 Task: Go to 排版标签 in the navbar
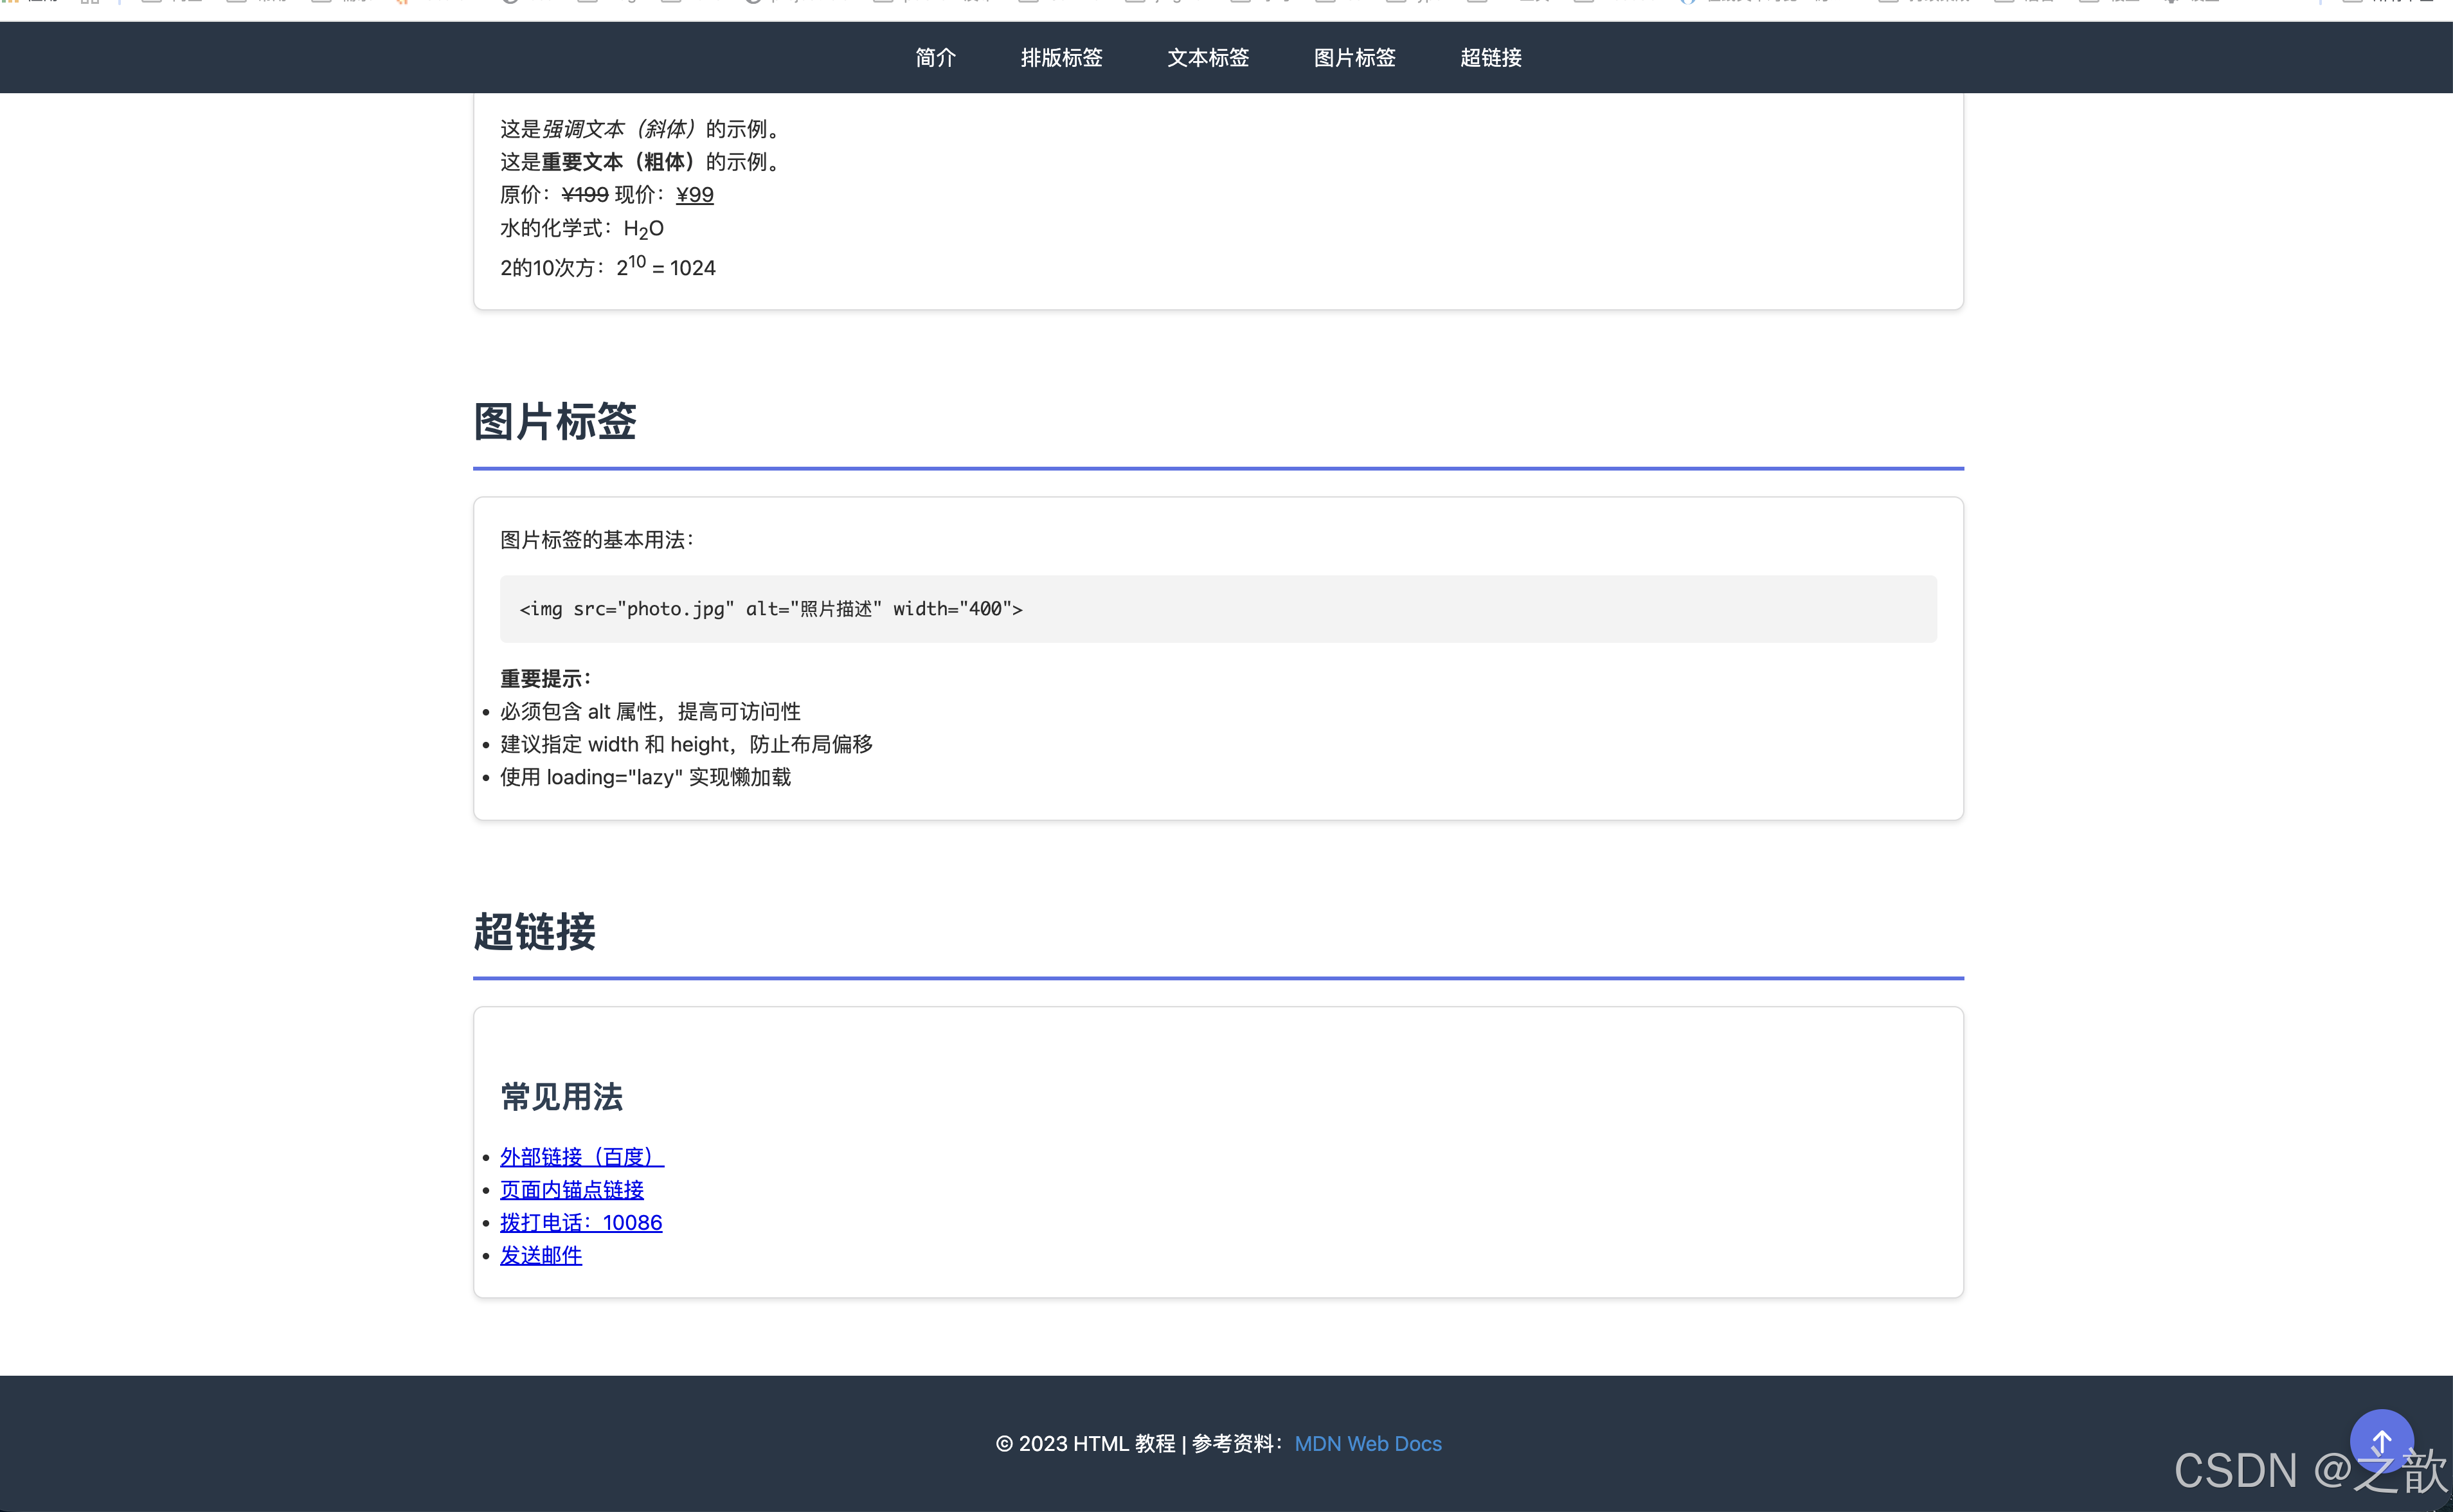point(1061,58)
